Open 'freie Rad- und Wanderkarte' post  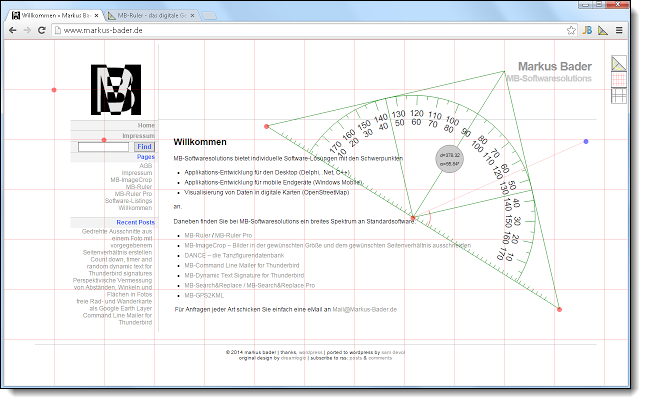(x=115, y=305)
